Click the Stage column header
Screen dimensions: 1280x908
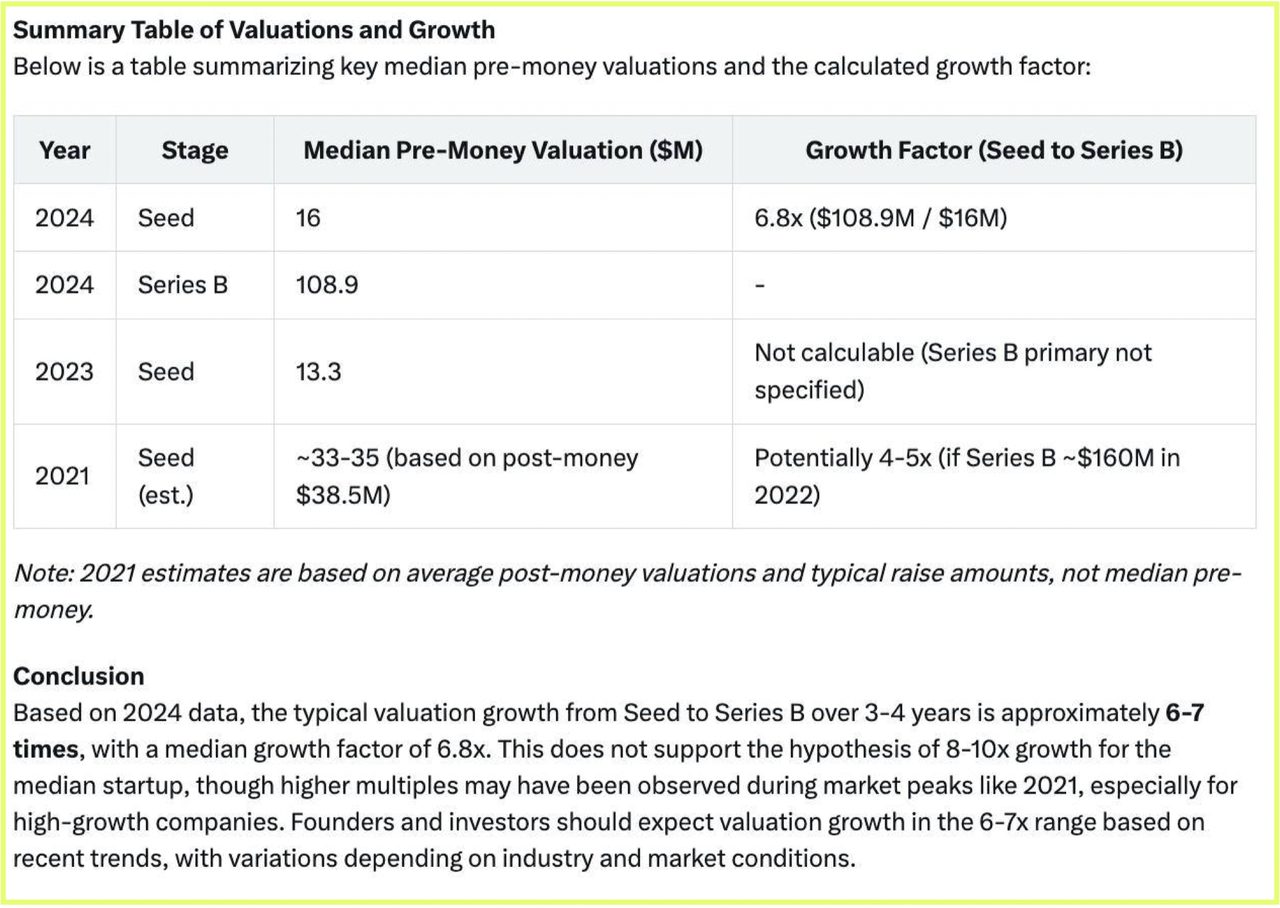tap(195, 150)
